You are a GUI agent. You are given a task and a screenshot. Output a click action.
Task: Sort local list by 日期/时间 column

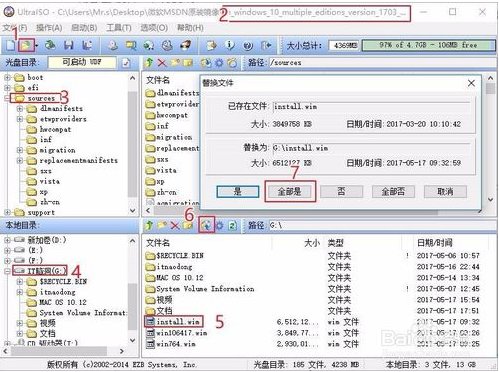[435, 243]
